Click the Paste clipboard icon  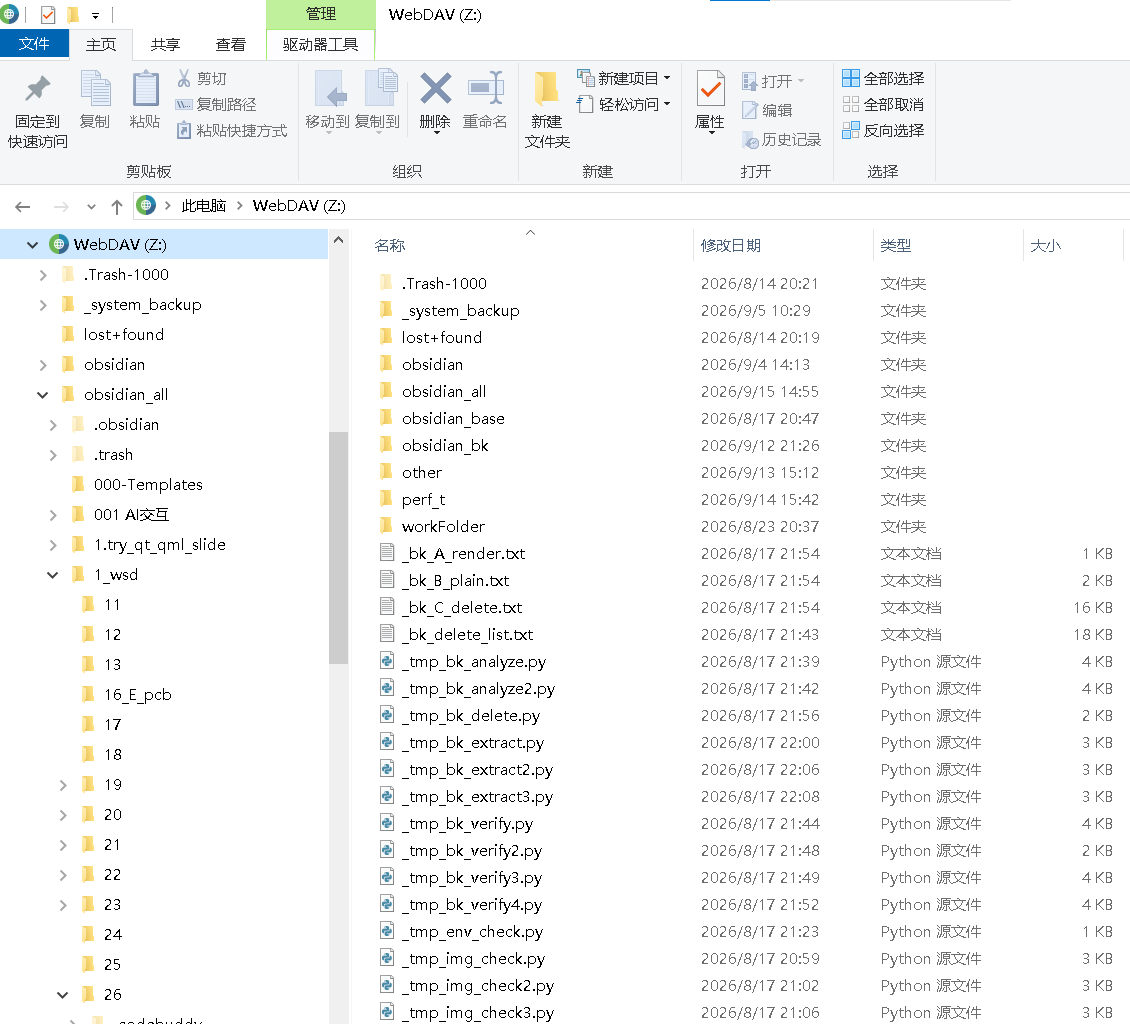point(145,99)
